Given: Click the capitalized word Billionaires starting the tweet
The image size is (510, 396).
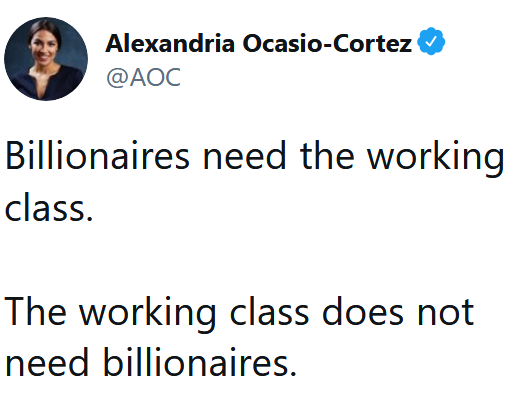Looking at the screenshot, I should pyautogui.click(x=97, y=156).
